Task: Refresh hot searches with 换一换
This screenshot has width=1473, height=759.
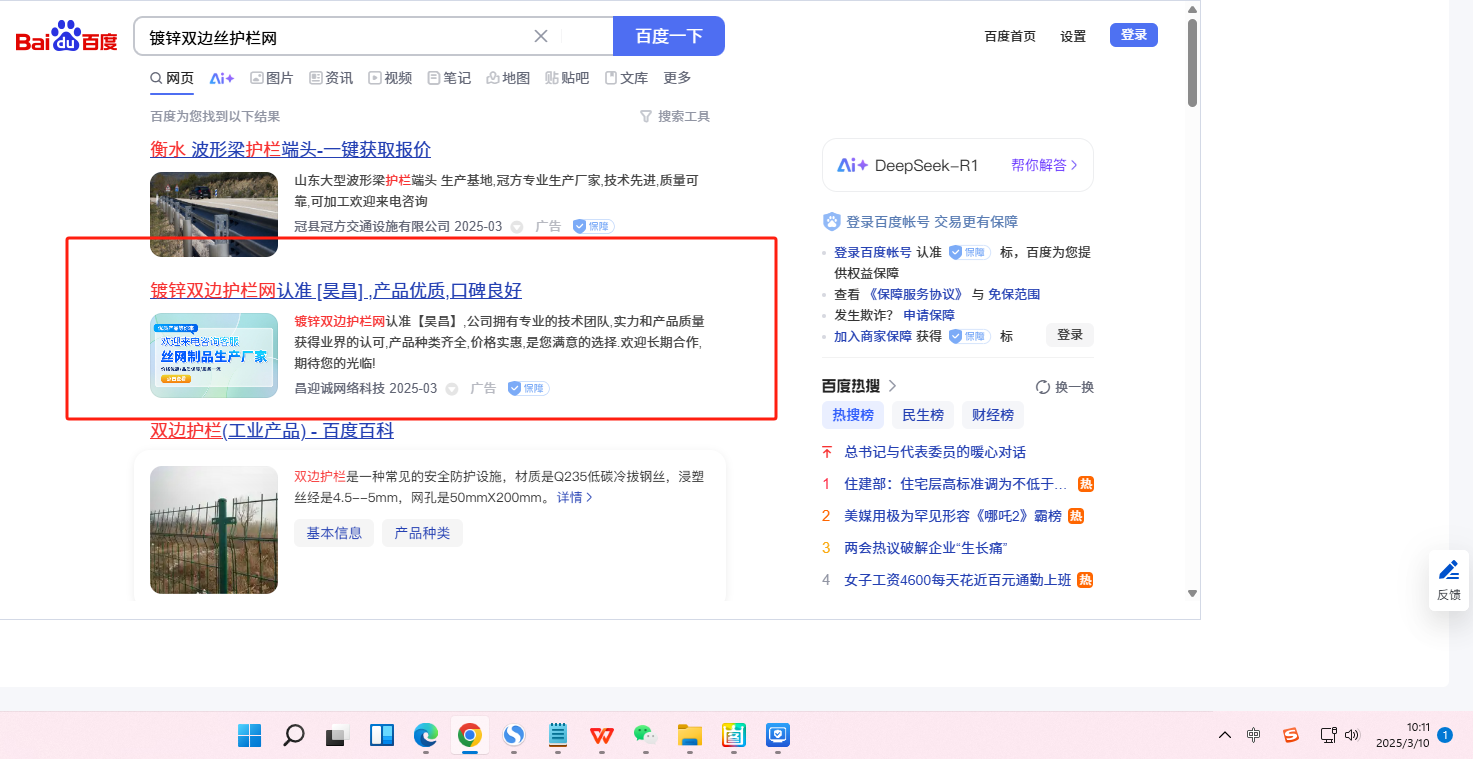Action: (x=1065, y=387)
